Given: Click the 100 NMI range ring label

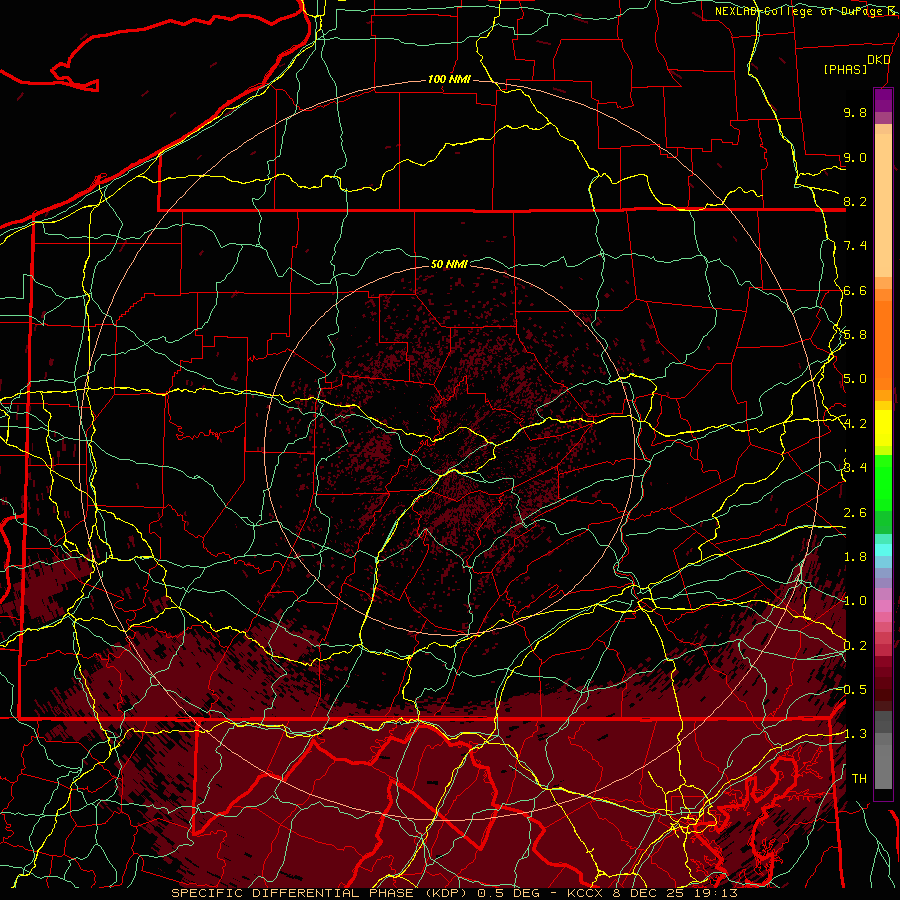Looking at the screenshot, I should (449, 79).
